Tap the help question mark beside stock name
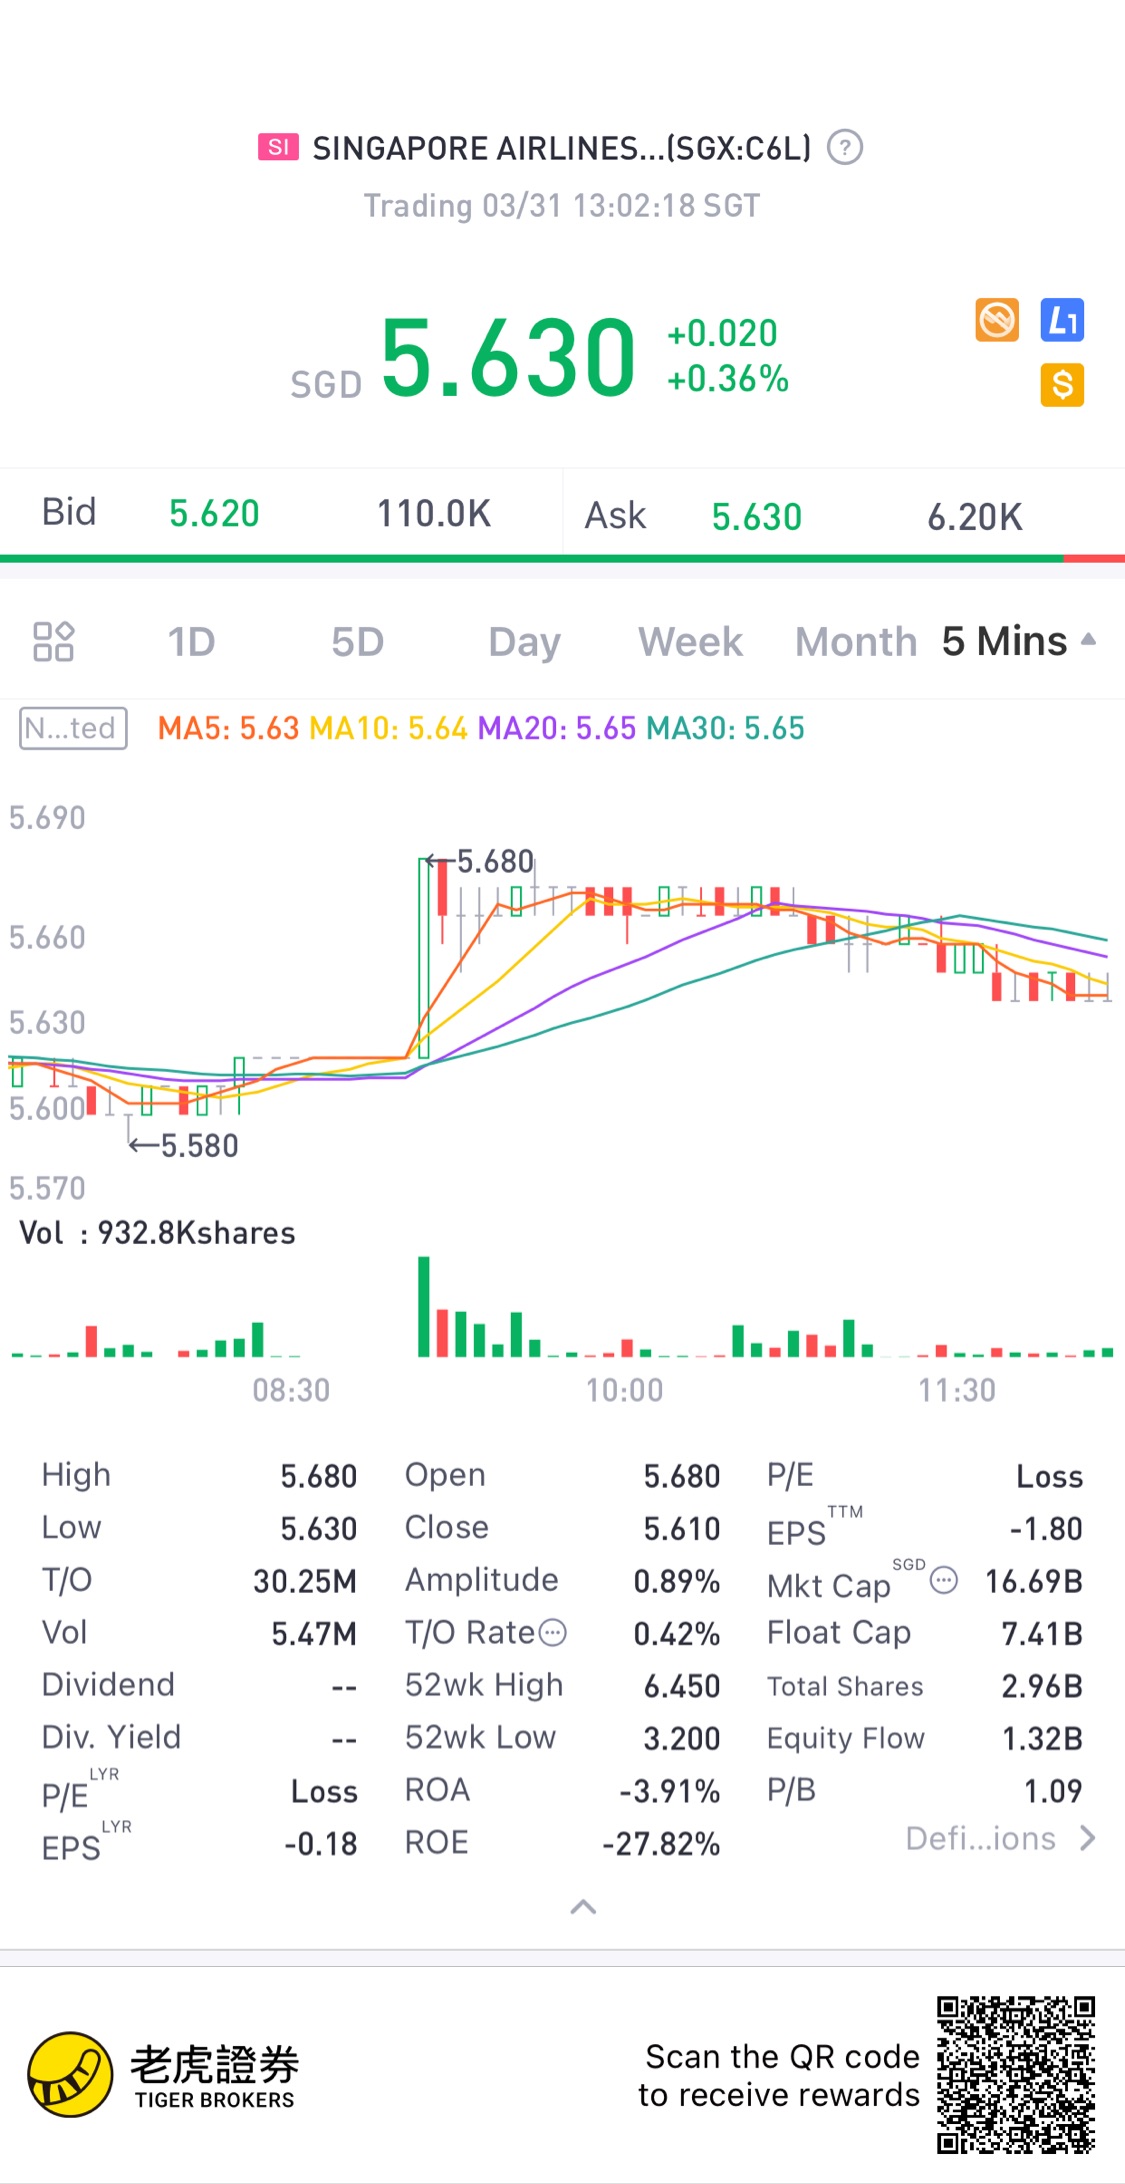Image resolution: width=1125 pixels, height=2184 pixels. tap(845, 148)
